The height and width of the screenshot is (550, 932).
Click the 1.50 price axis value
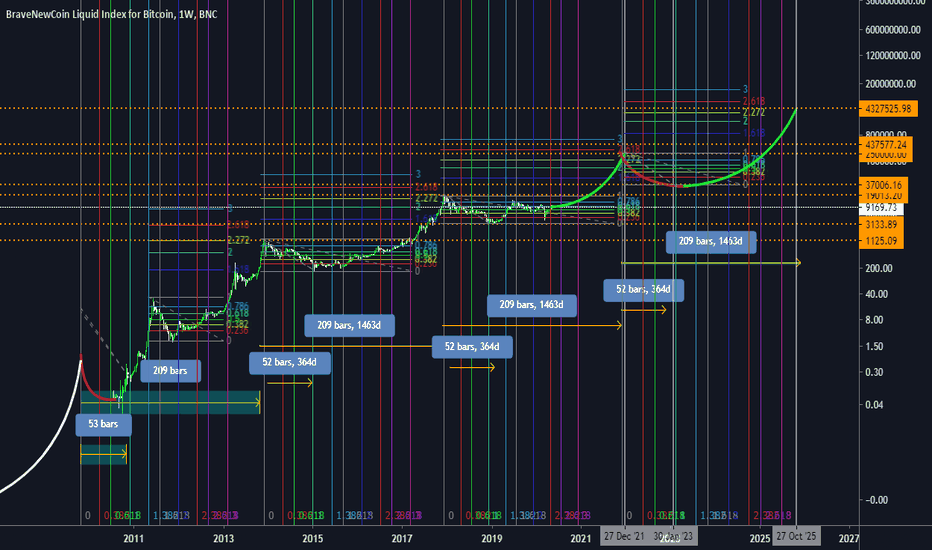click(874, 346)
